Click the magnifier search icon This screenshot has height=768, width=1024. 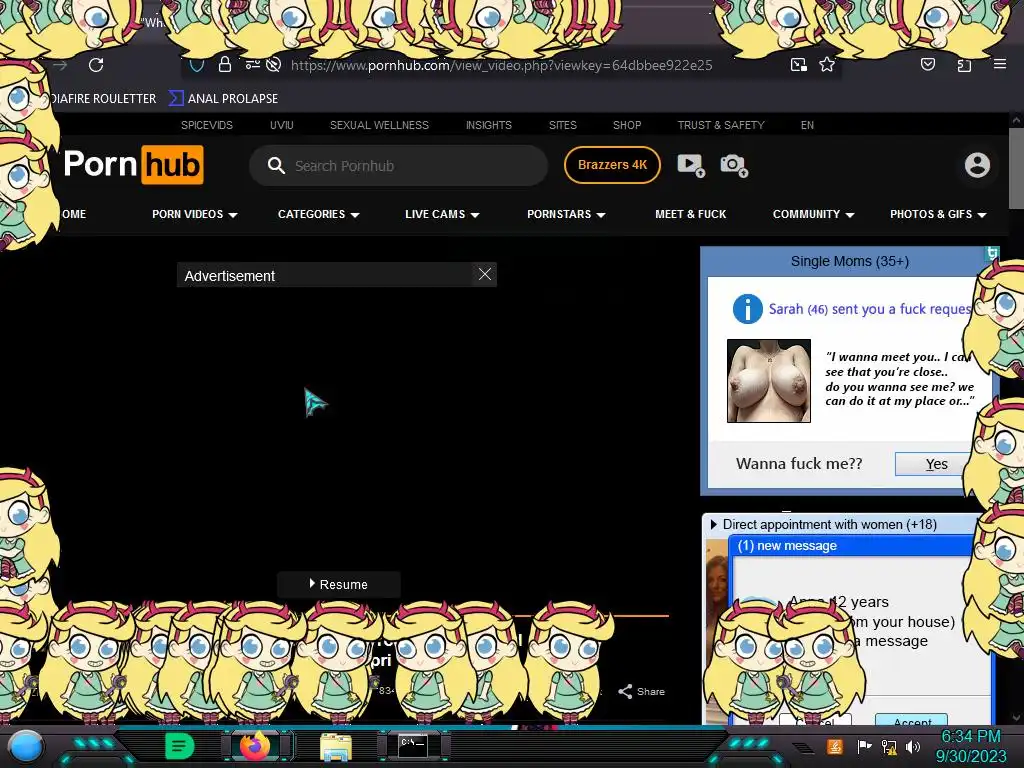276,165
